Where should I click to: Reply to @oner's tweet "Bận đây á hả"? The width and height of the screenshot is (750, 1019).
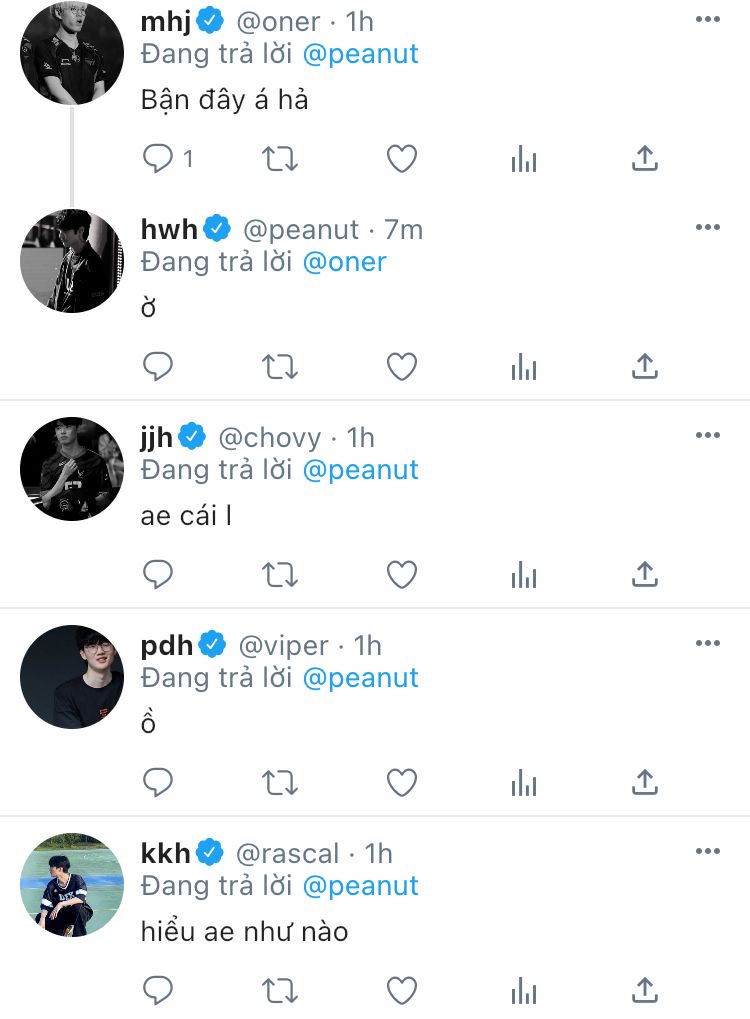tap(159, 158)
